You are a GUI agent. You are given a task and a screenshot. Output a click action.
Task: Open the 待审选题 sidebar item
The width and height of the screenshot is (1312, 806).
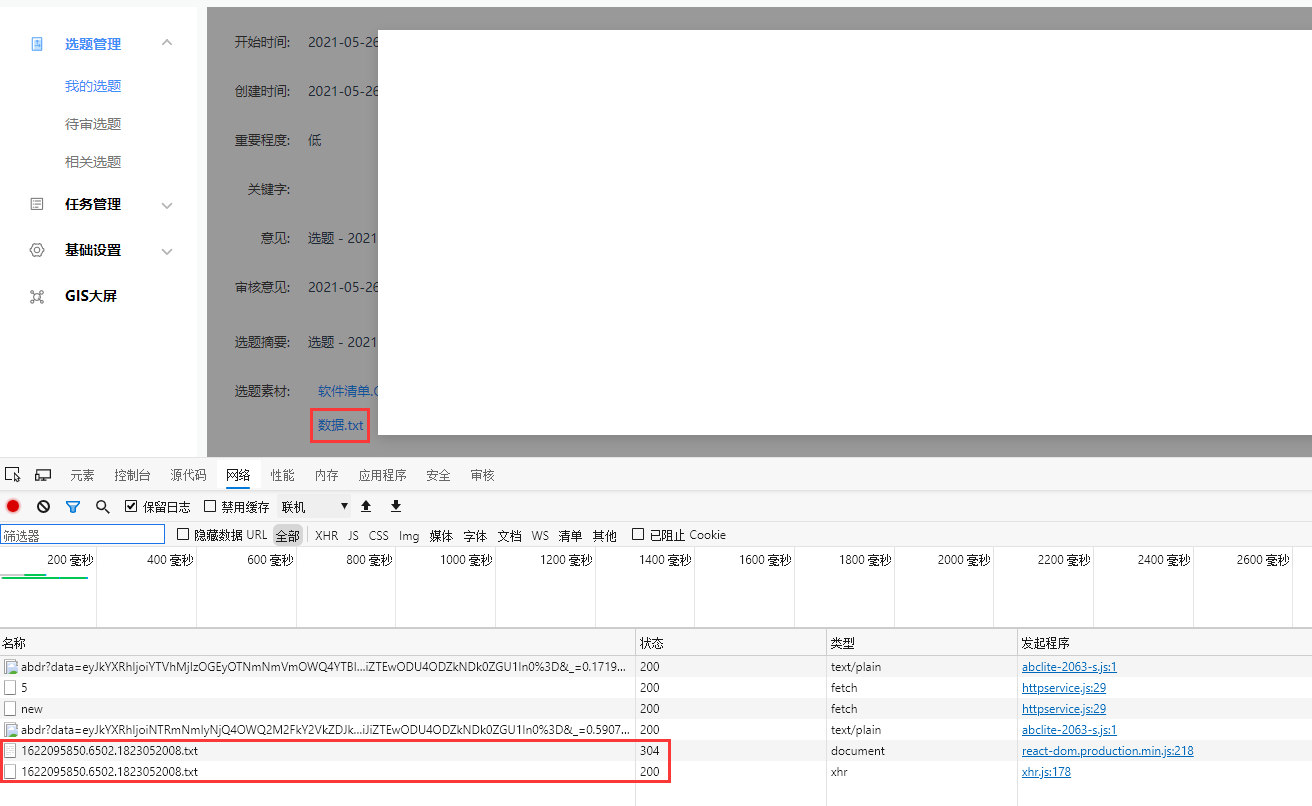(93, 124)
